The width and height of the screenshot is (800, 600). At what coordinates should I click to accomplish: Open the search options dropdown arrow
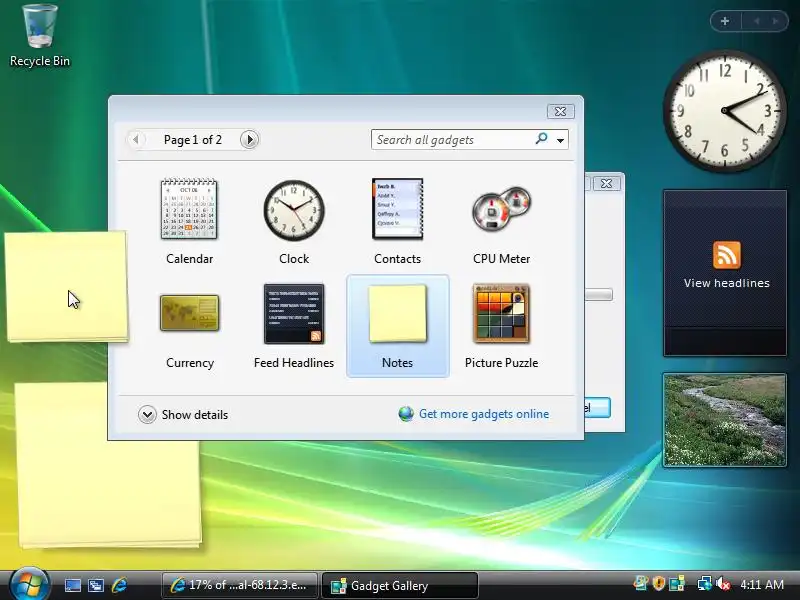(560, 140)
